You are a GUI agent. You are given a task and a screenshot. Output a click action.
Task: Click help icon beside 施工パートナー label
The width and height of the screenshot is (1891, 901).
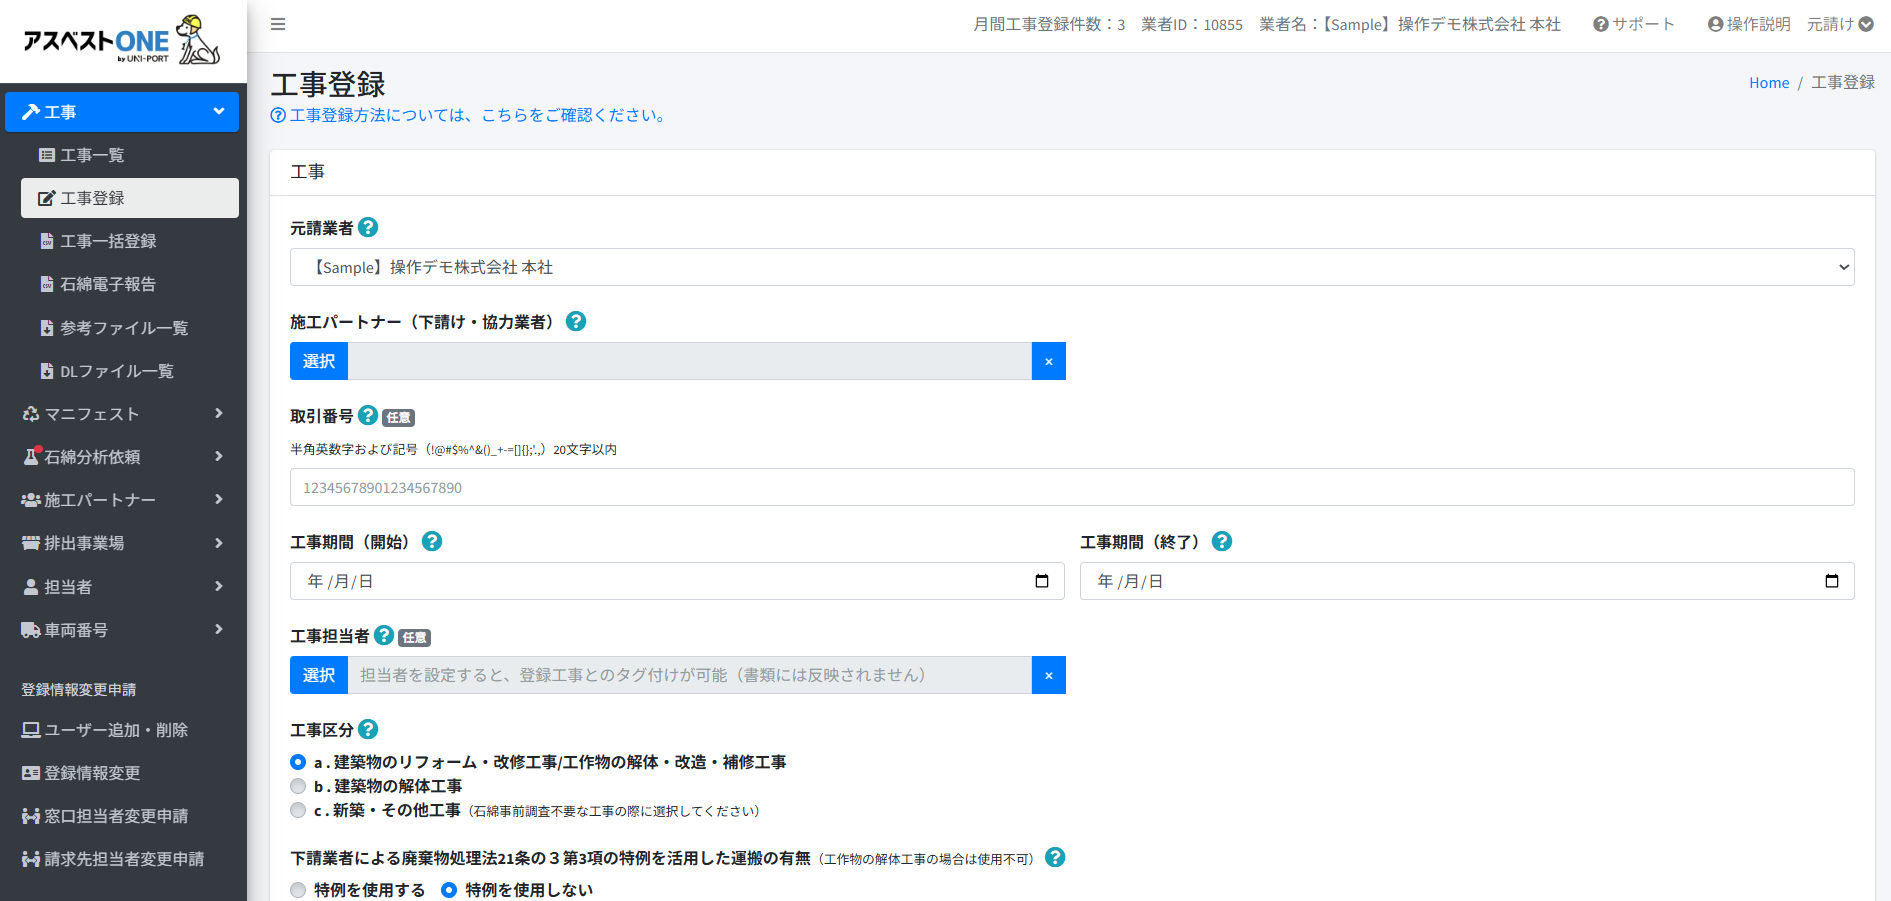(x=576, y=322)
